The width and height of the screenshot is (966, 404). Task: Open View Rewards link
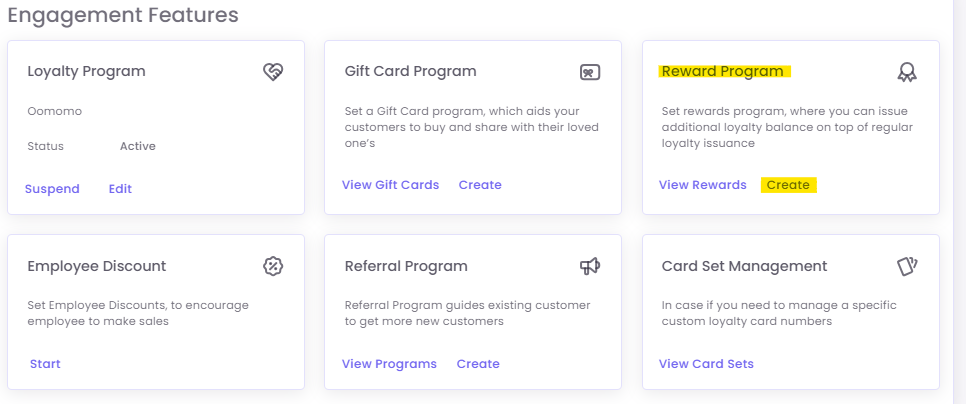point(702,185)
